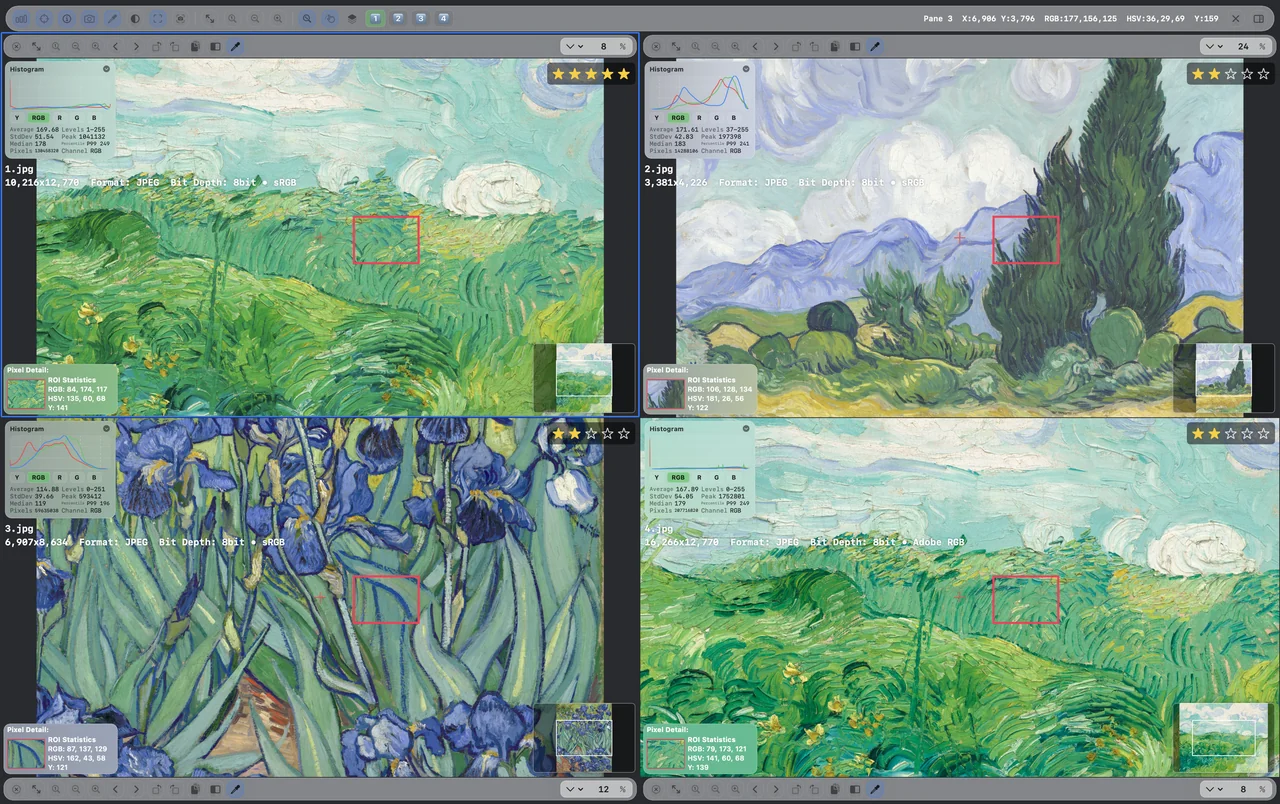The height and width of the screenshot is (804, 1280).
Task: Zoom out in the 4.jpg pane toolbar
Action: 715,789
